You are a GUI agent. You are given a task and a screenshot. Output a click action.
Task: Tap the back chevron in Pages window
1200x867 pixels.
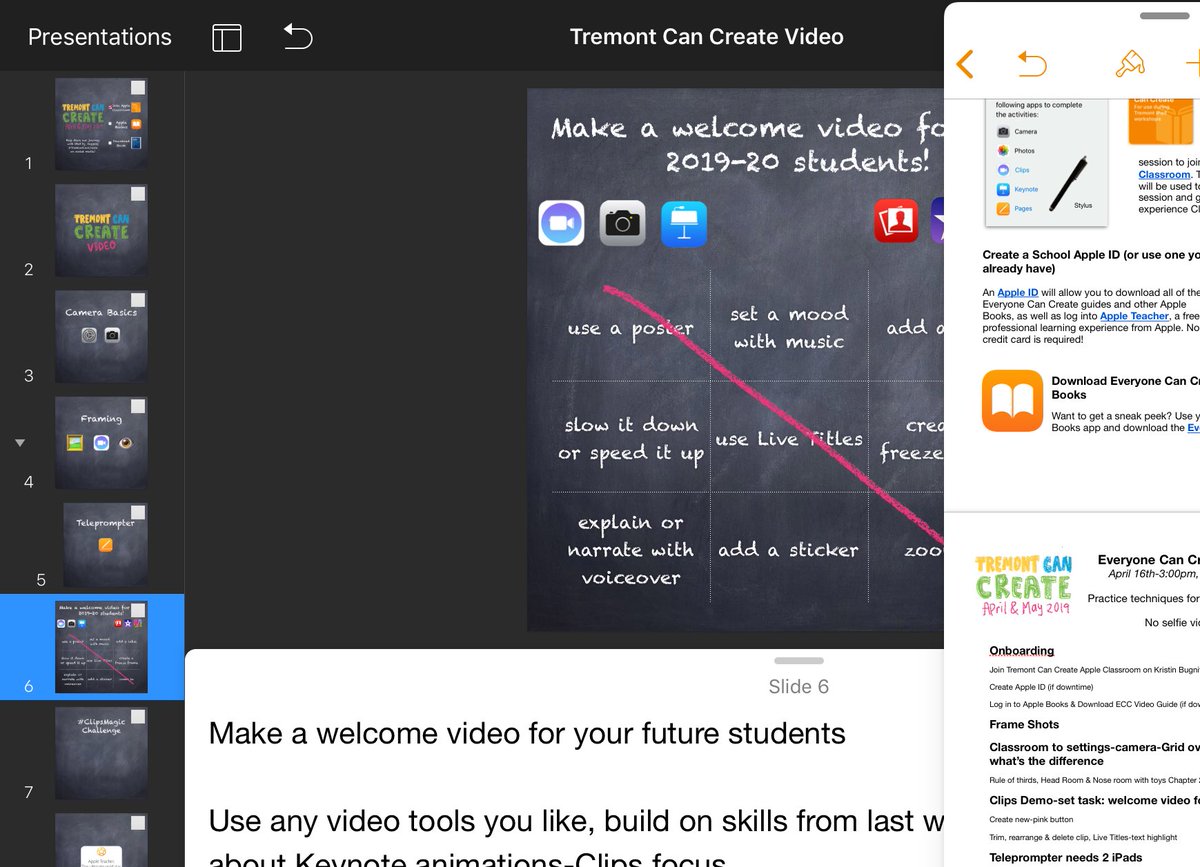pos(964,65)
